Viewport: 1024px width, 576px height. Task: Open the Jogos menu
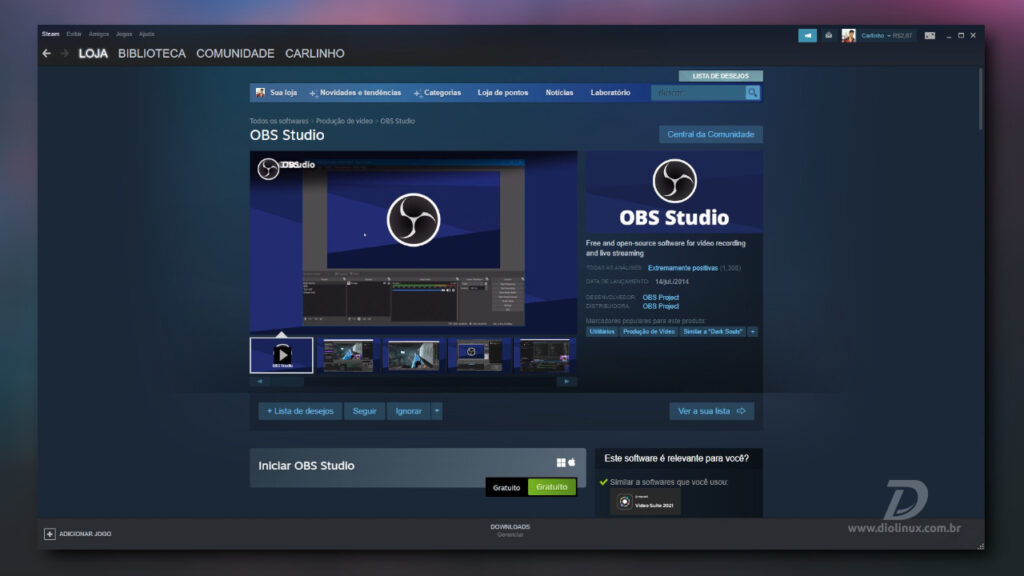coord(124,34)
